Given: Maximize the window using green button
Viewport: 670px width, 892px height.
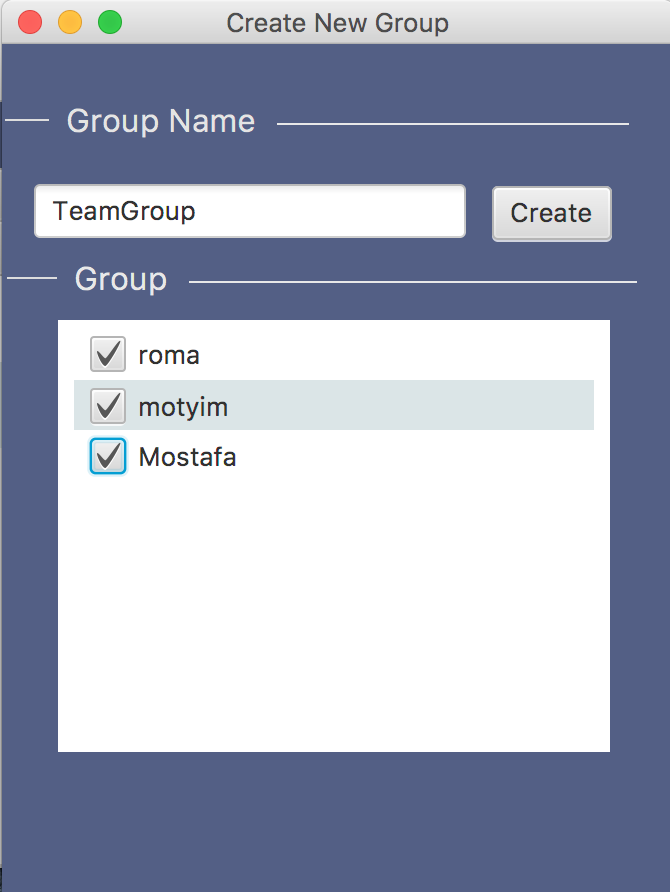Looking at the screenshot, I should coord(110,22).
